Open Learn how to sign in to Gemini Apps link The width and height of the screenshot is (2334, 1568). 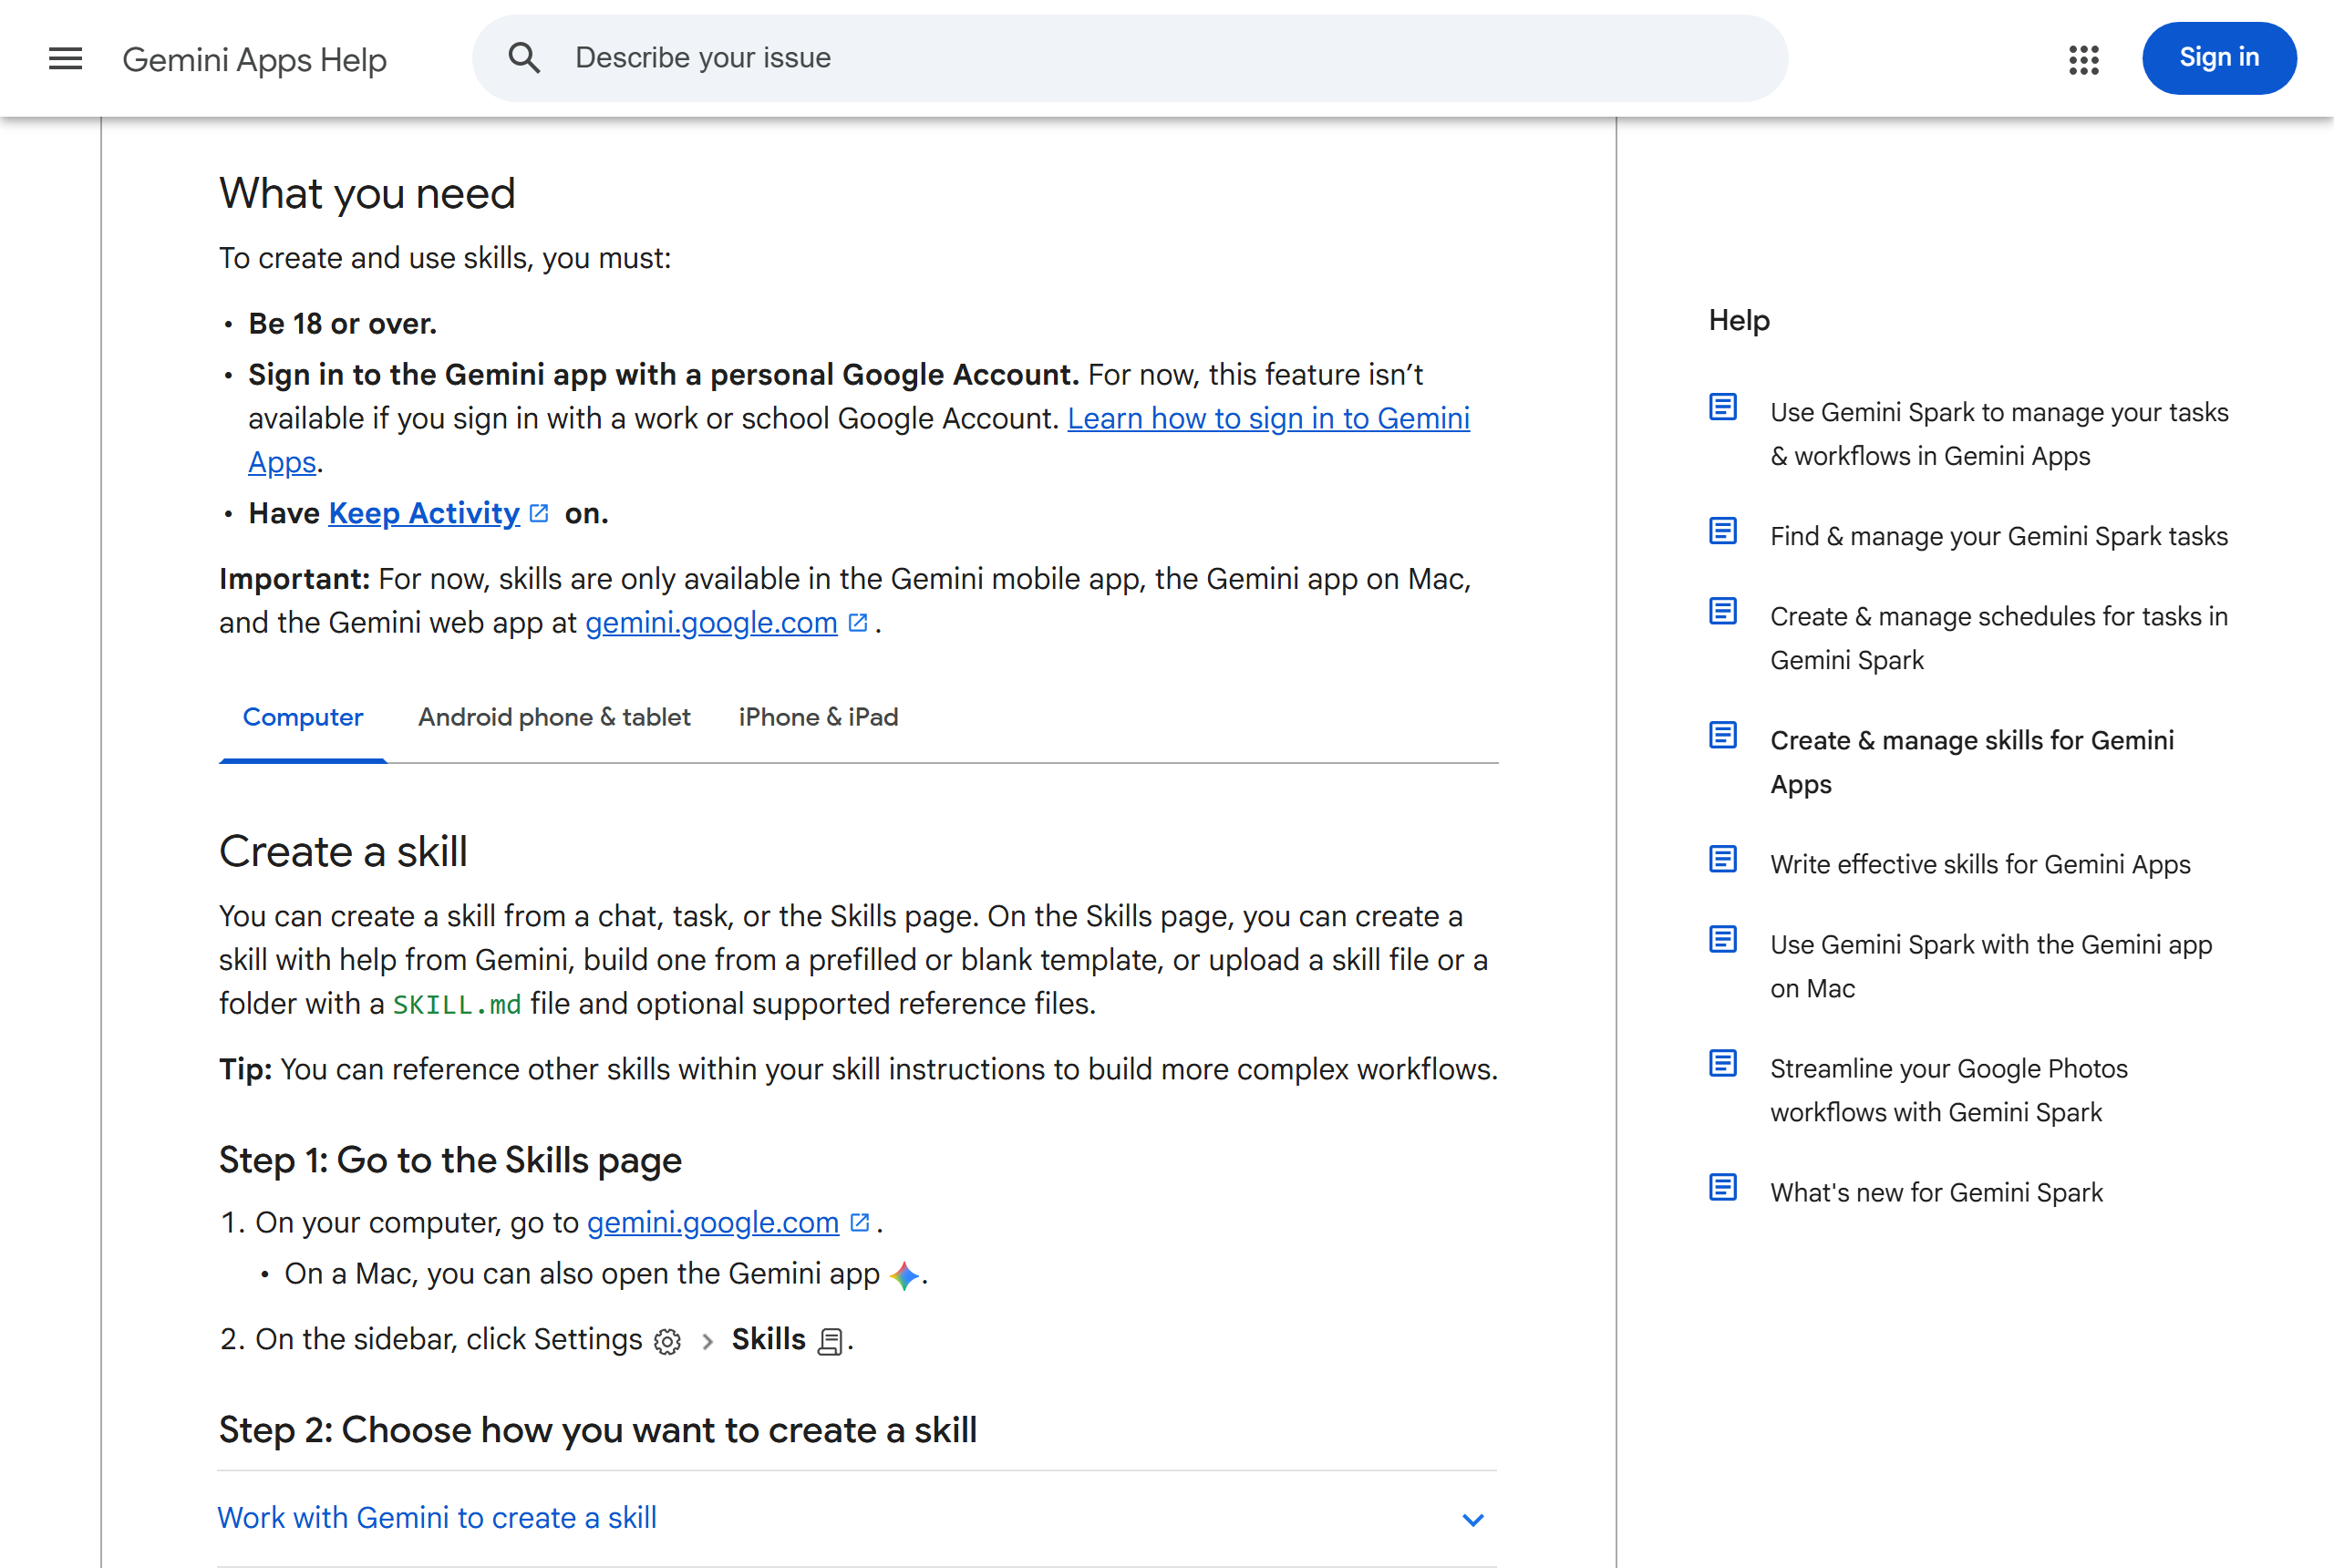pyautogui.click(x=1268, y=418)
